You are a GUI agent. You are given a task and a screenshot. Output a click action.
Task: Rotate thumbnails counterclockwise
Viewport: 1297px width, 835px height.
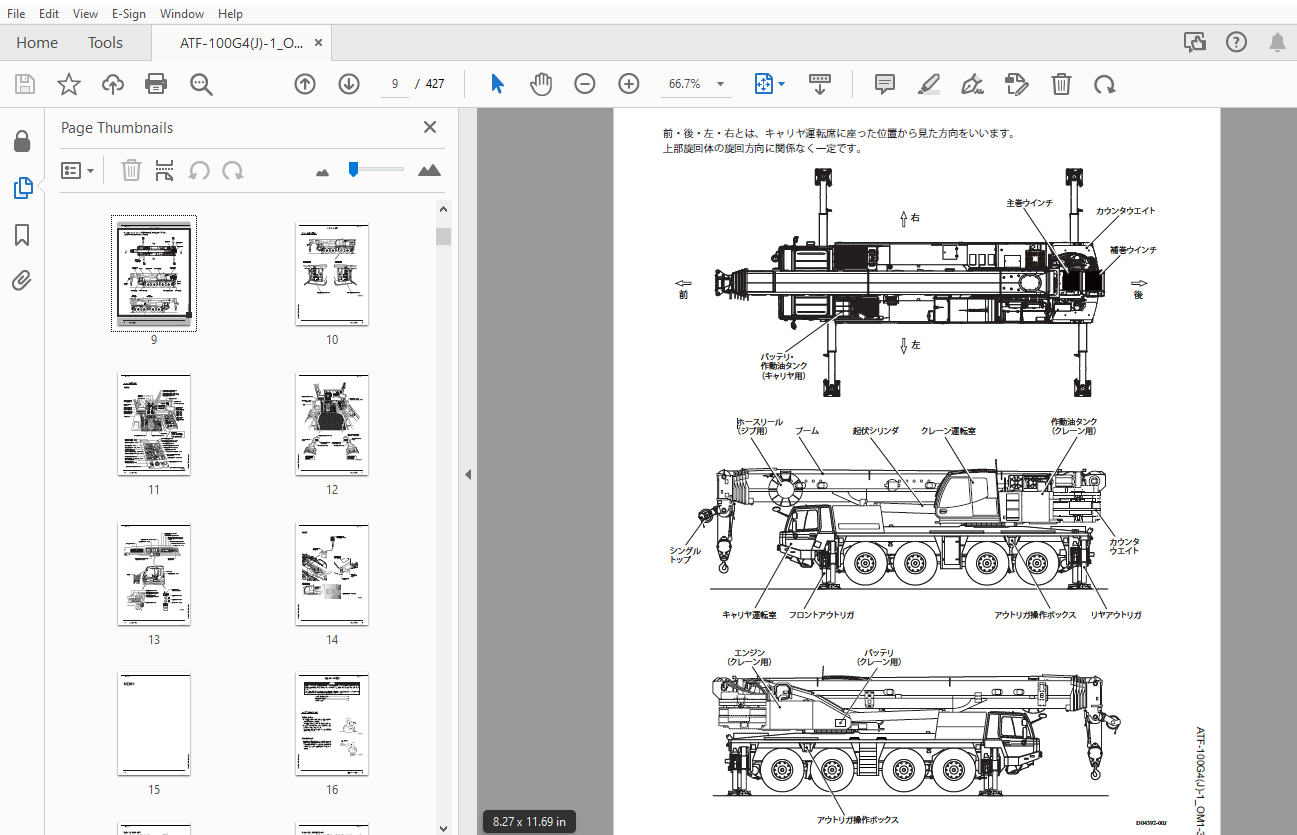coord(199,170)
